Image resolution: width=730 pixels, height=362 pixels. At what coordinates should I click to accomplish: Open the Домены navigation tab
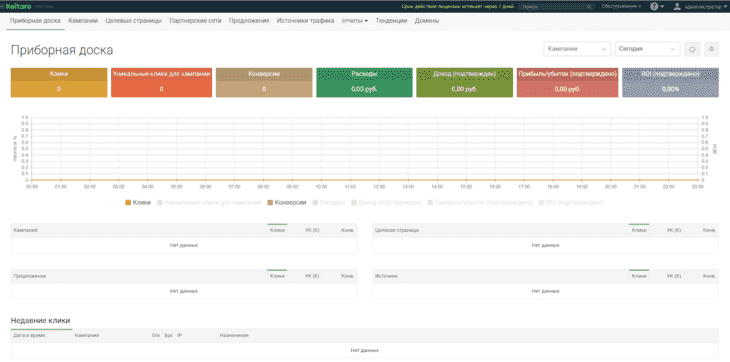click(426, 21)
